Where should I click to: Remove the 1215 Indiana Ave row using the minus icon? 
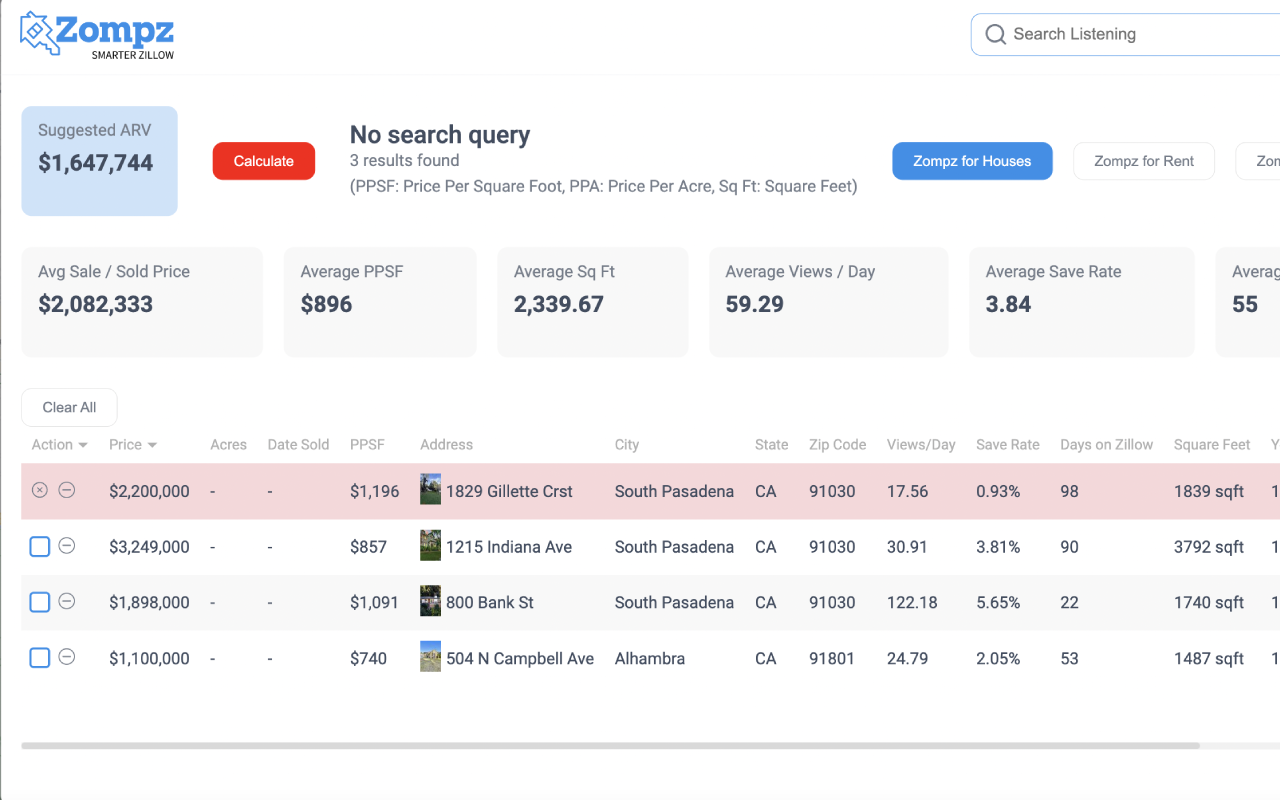[x=67, y=546]
